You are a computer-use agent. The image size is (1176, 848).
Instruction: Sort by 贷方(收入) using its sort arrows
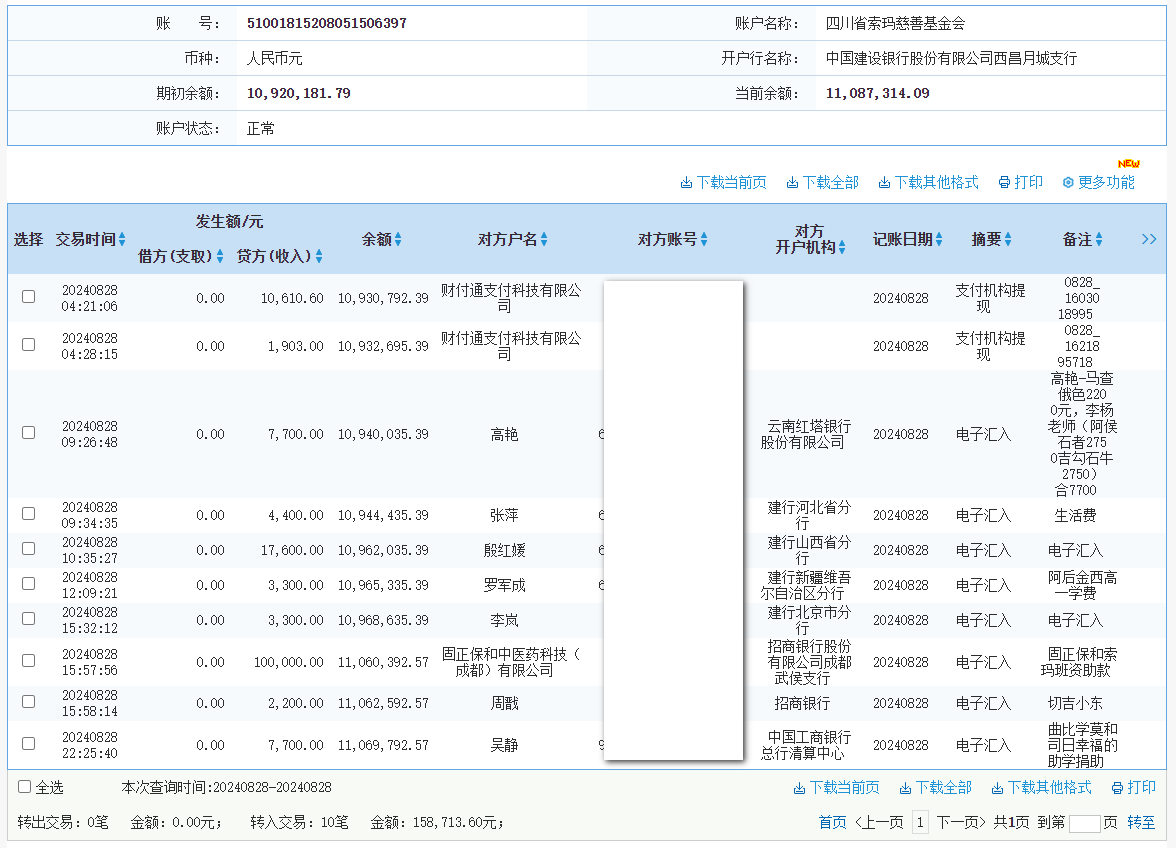click(x=319, y=256)
